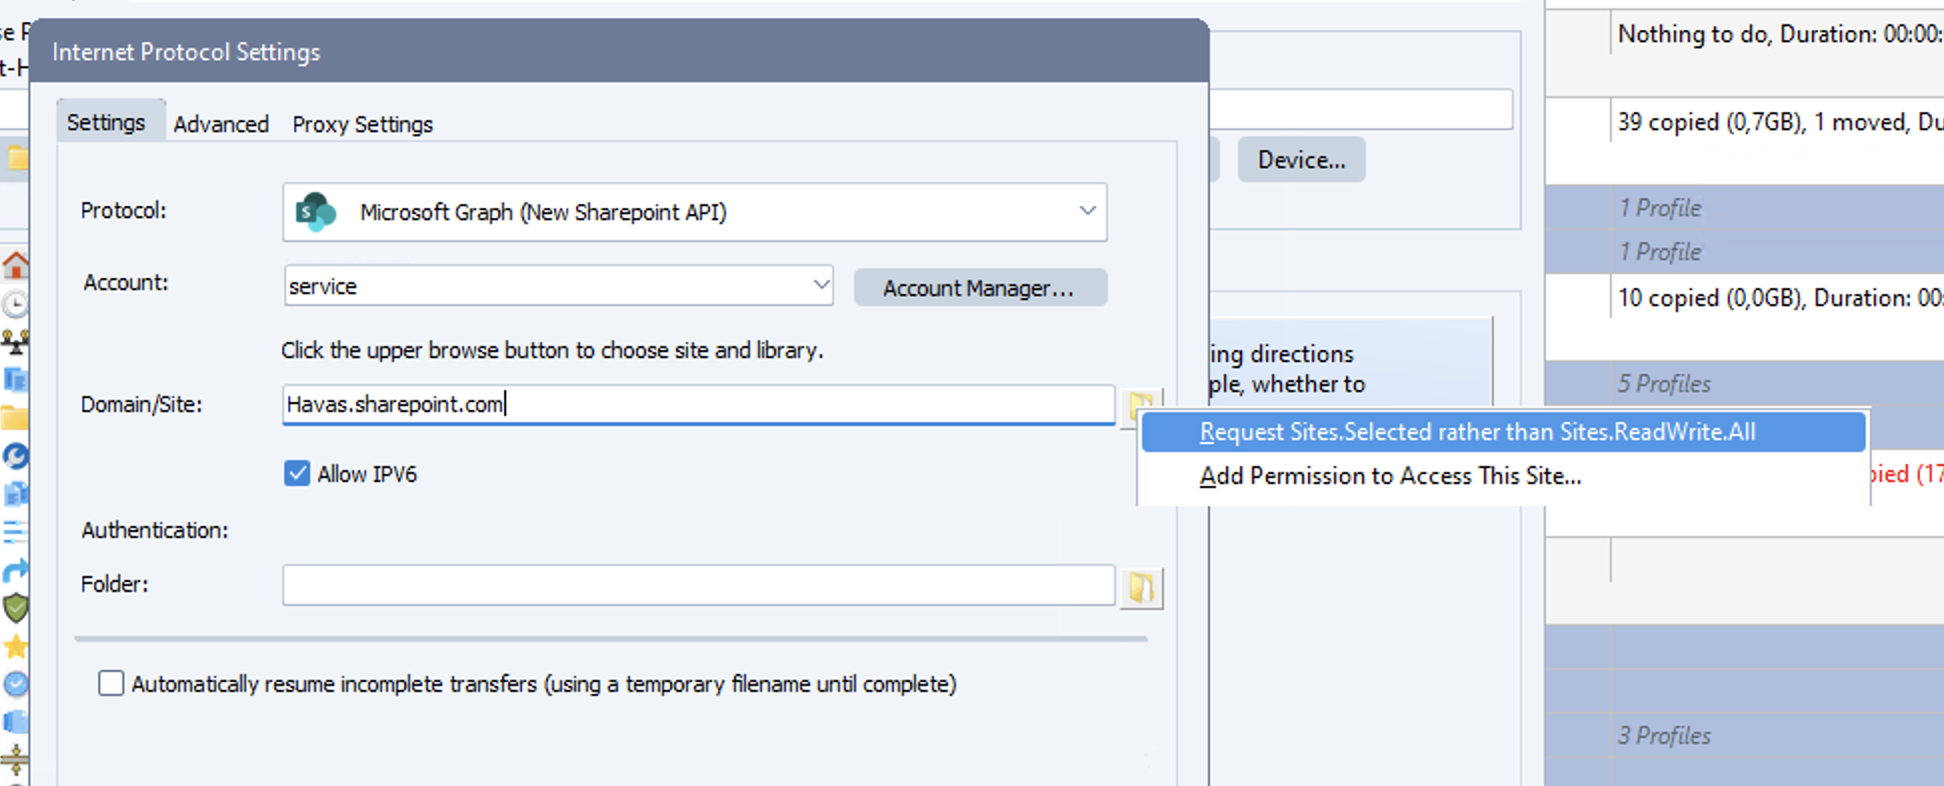Select the '3 Profiles' row in background list
Image resolution: width=1944 pixels, height=786 pixels.
pos(1744,735)
